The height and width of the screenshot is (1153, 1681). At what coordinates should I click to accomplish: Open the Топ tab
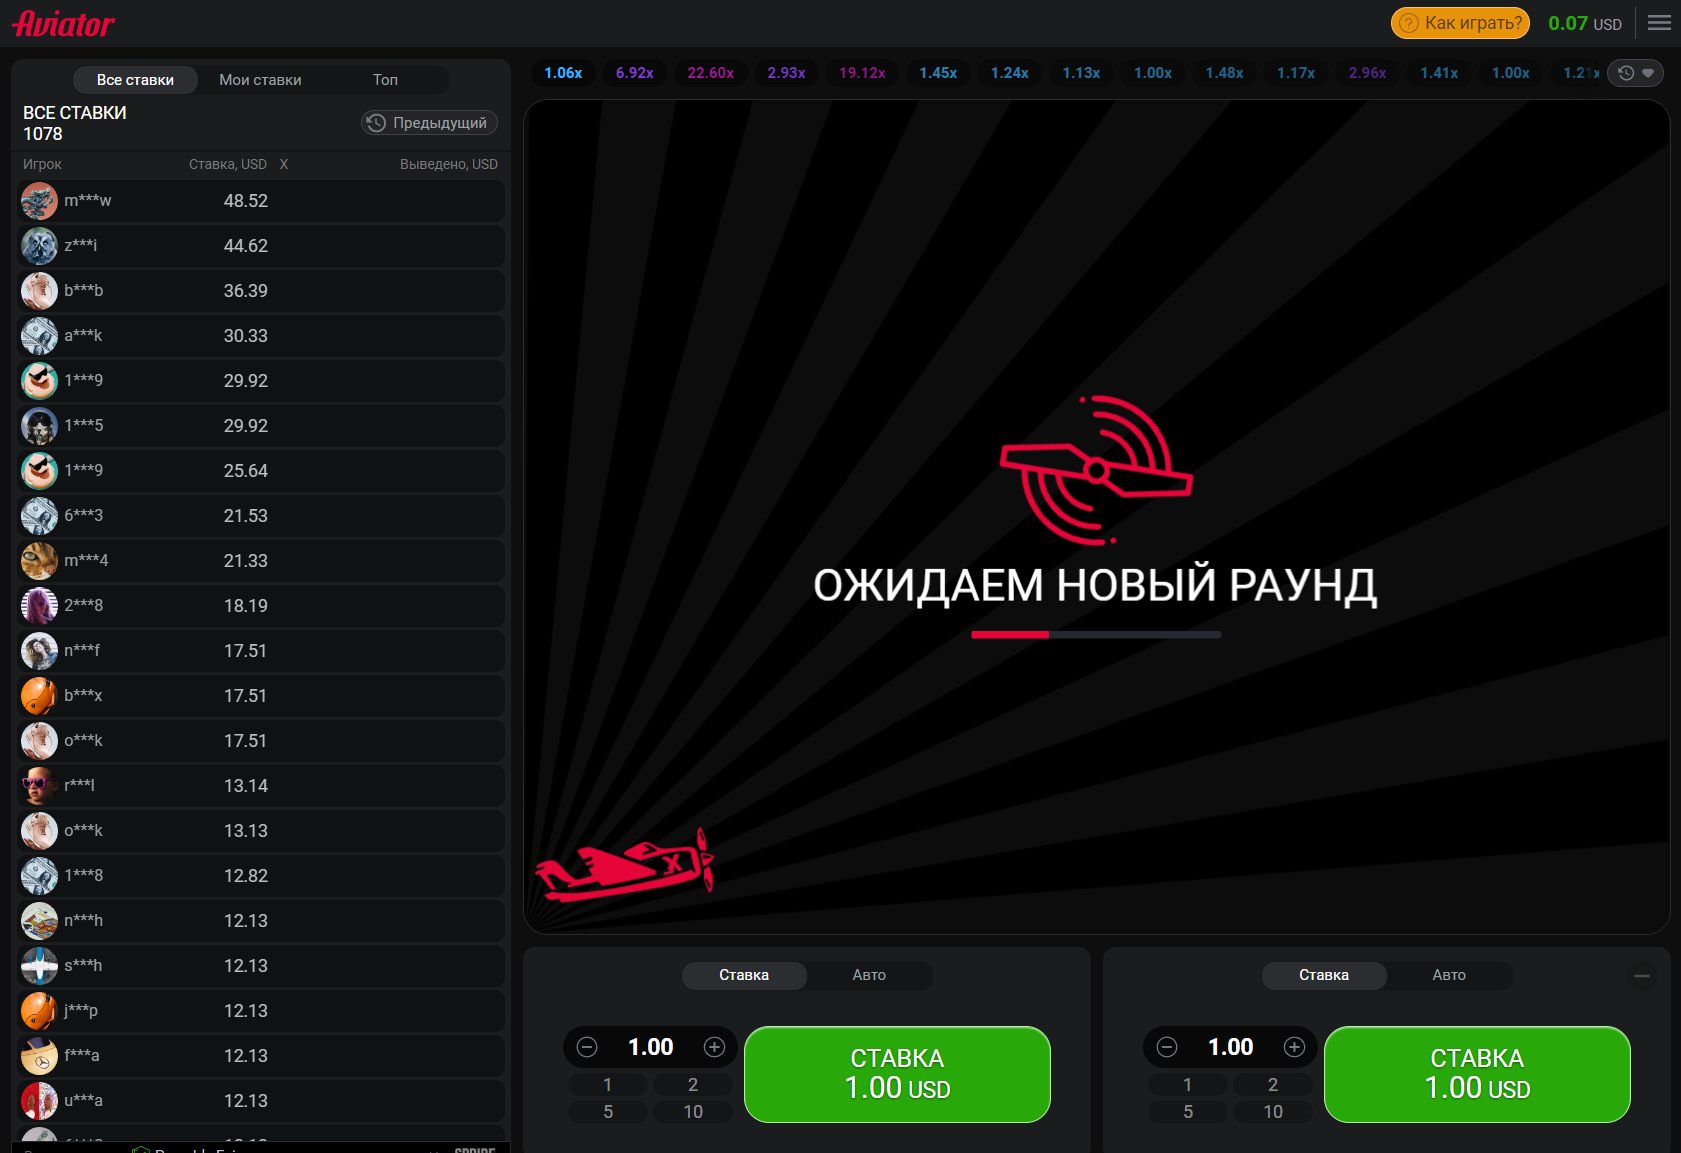[x=385, y=80]
